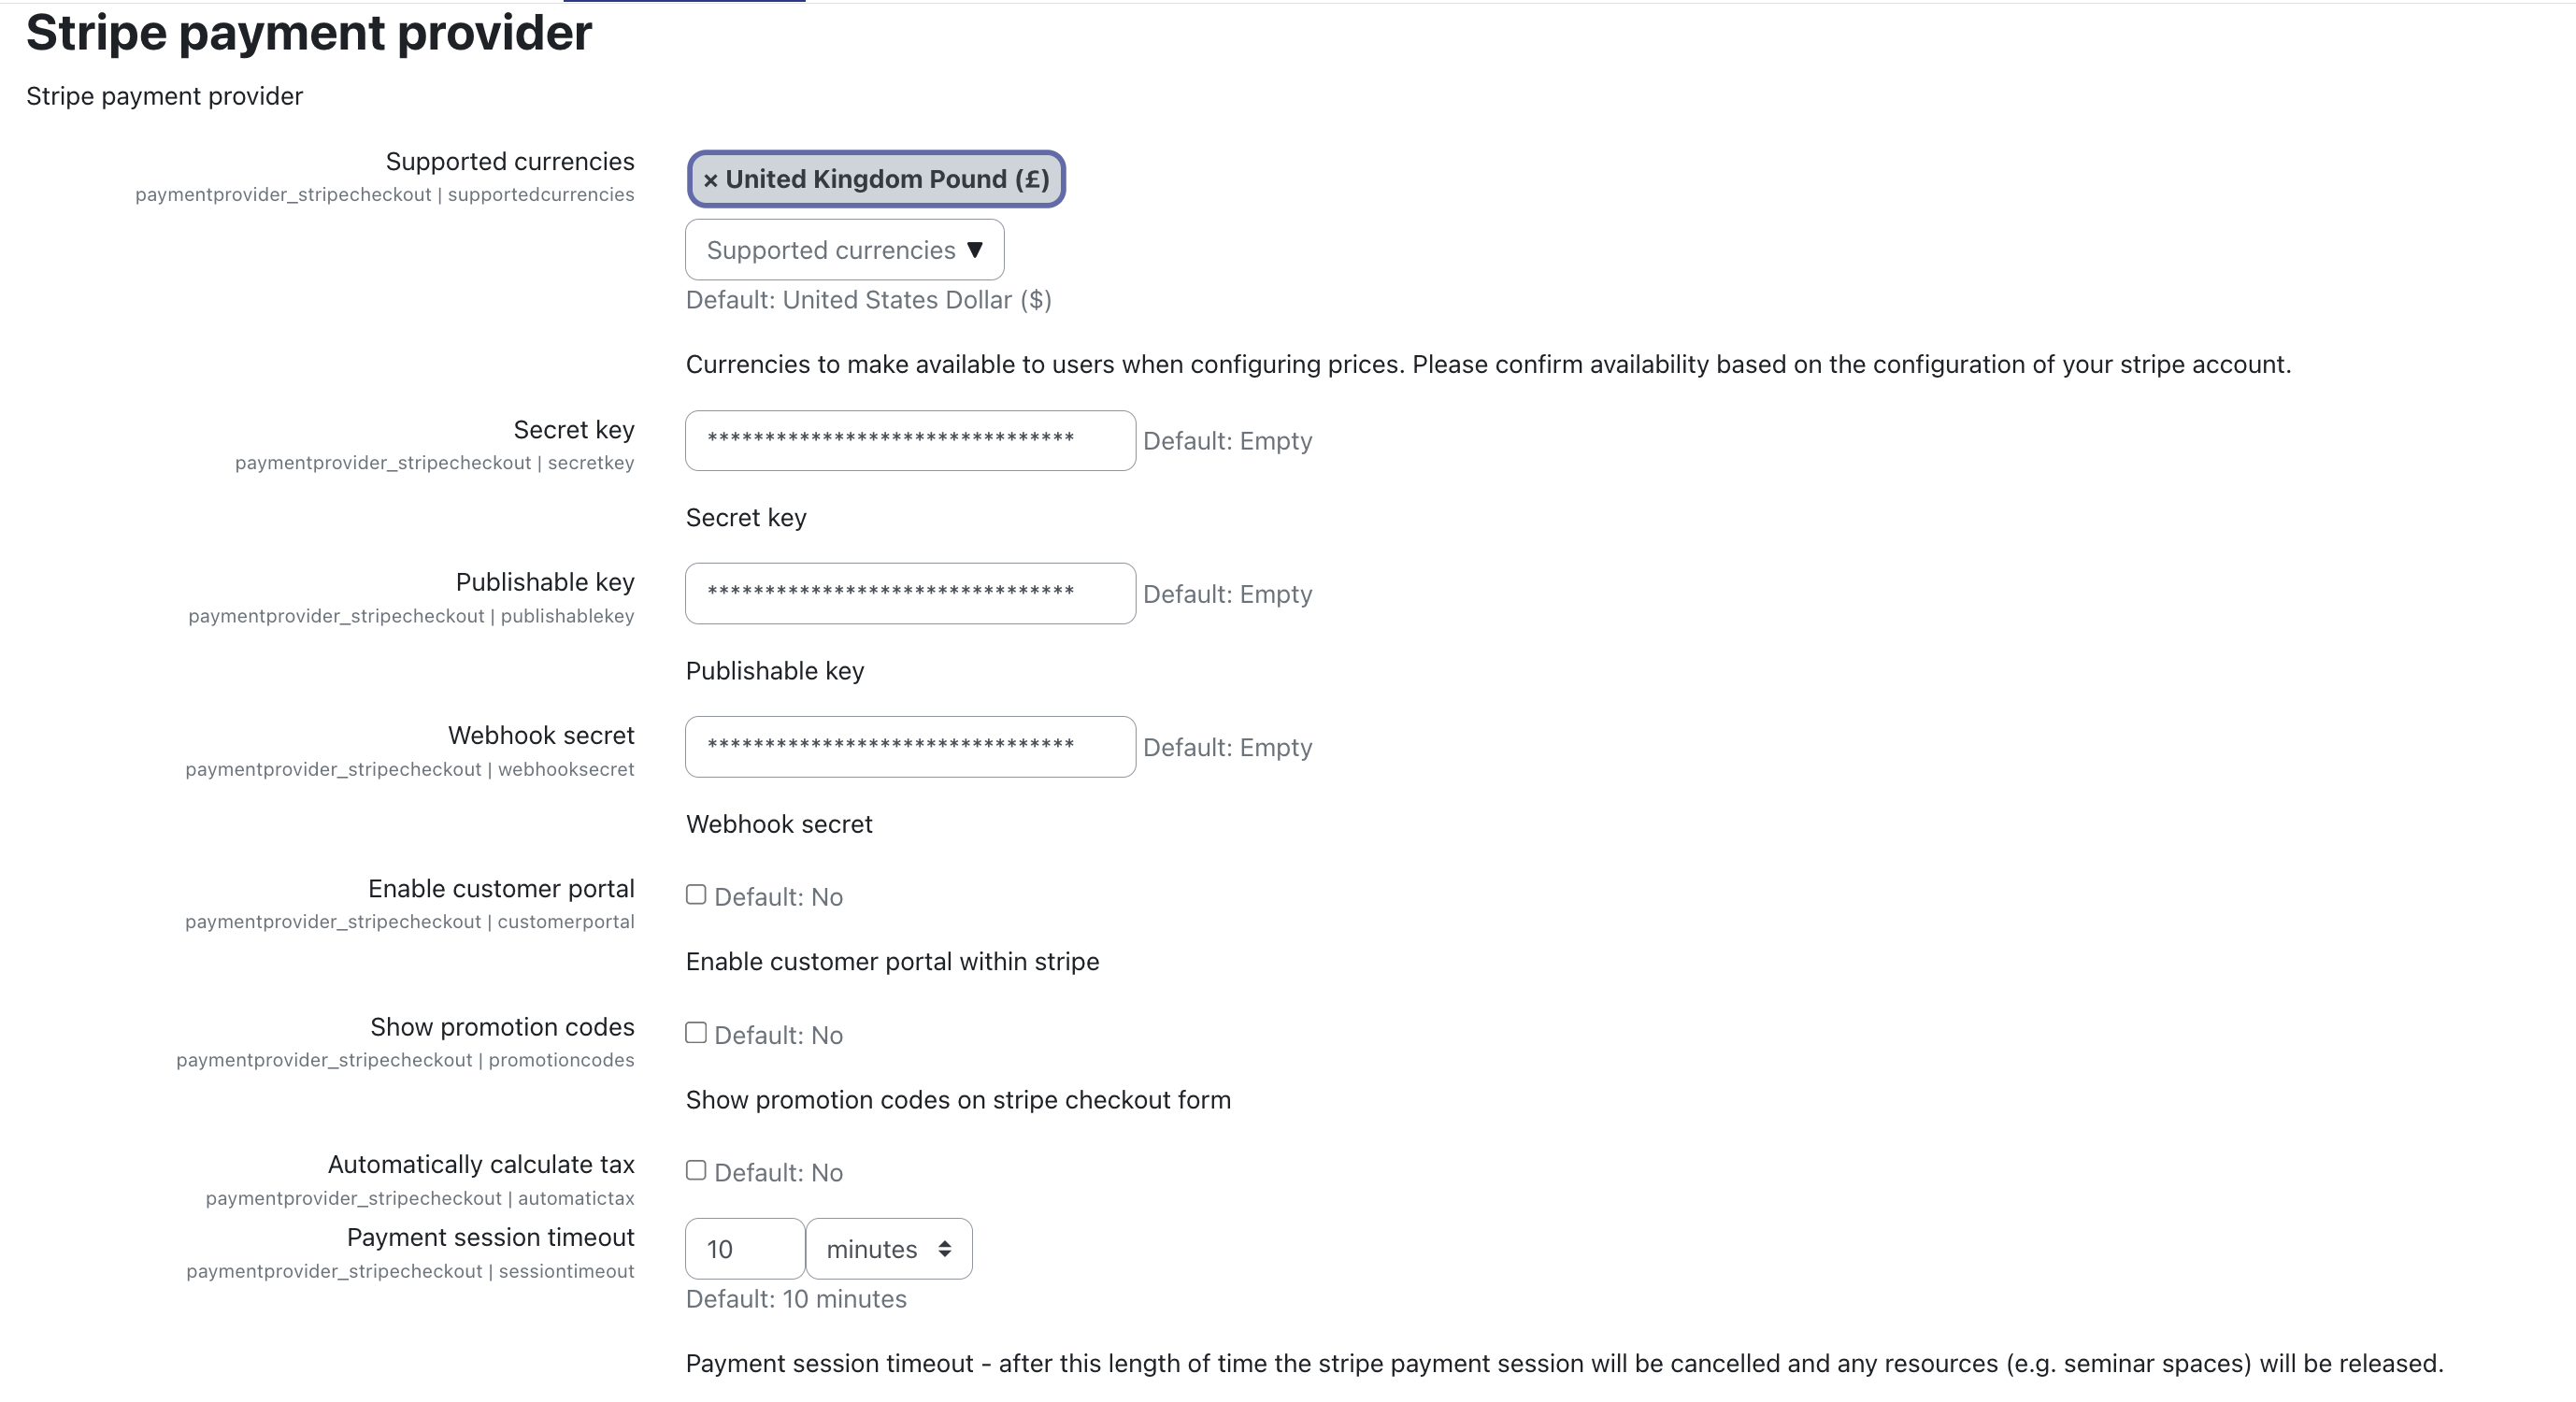Viewport: 2576px width, 1402px height.
Task: Check Automatically calculate tax
Action: tap(696, 1170)
